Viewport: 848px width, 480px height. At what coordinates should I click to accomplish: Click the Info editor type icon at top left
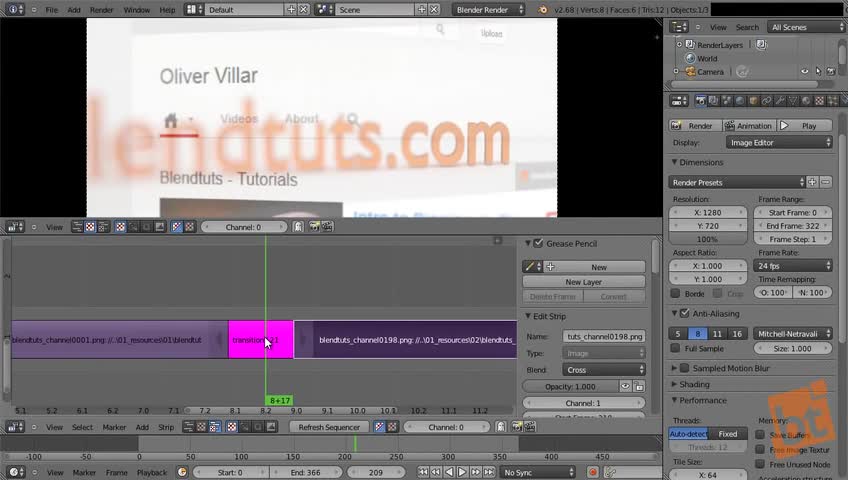click(14, 10)
